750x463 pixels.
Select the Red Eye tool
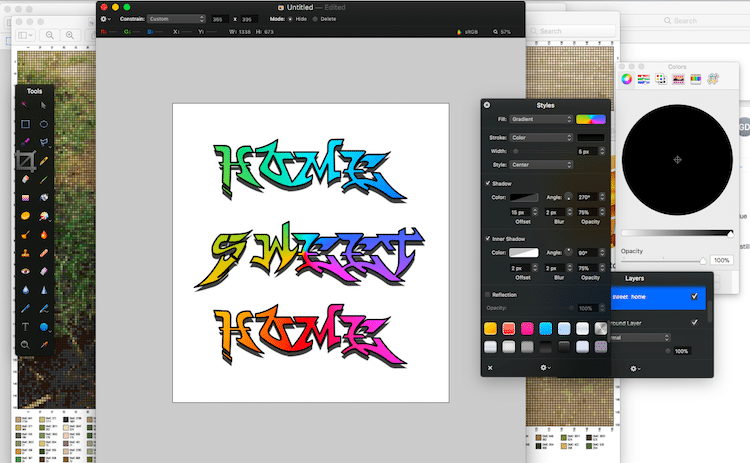[26, 271]
